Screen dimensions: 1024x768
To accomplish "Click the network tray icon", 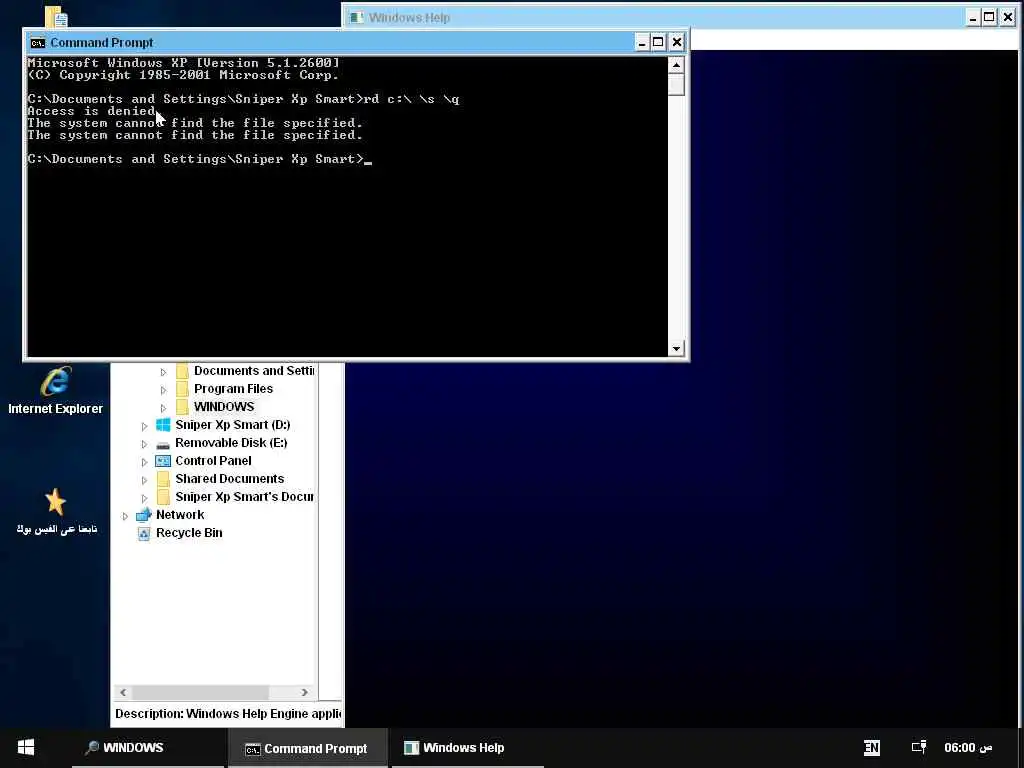I will 919,747.
